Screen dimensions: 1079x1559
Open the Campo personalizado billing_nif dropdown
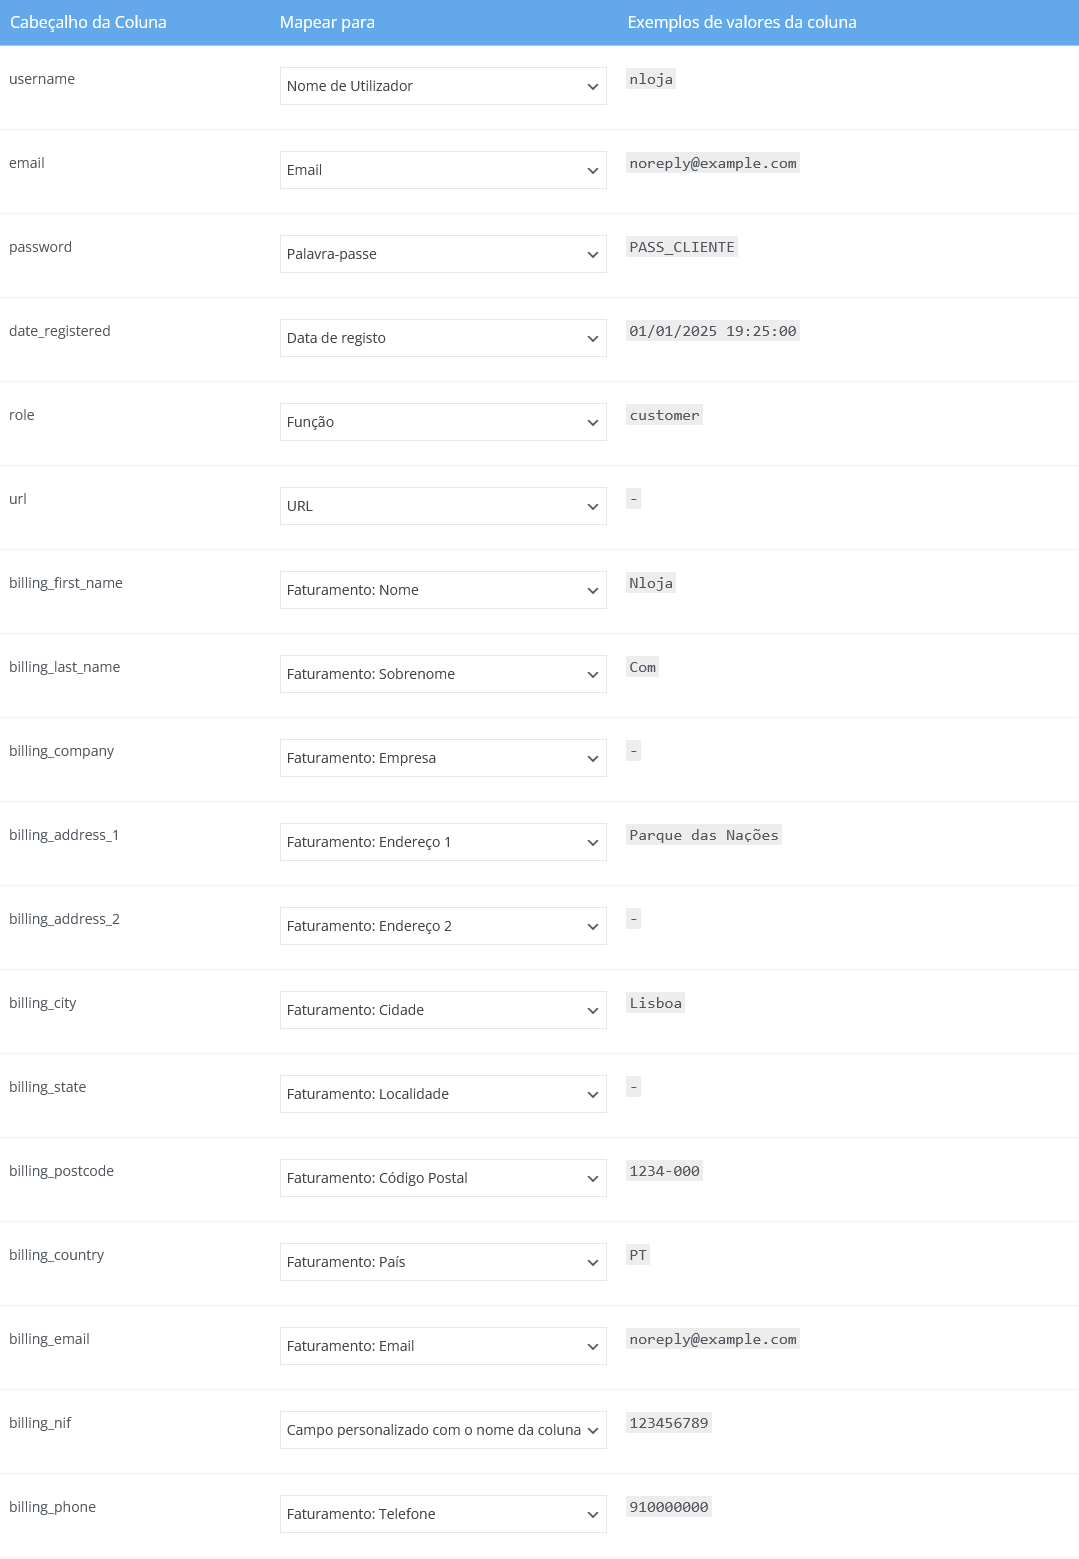(443, 1430)
